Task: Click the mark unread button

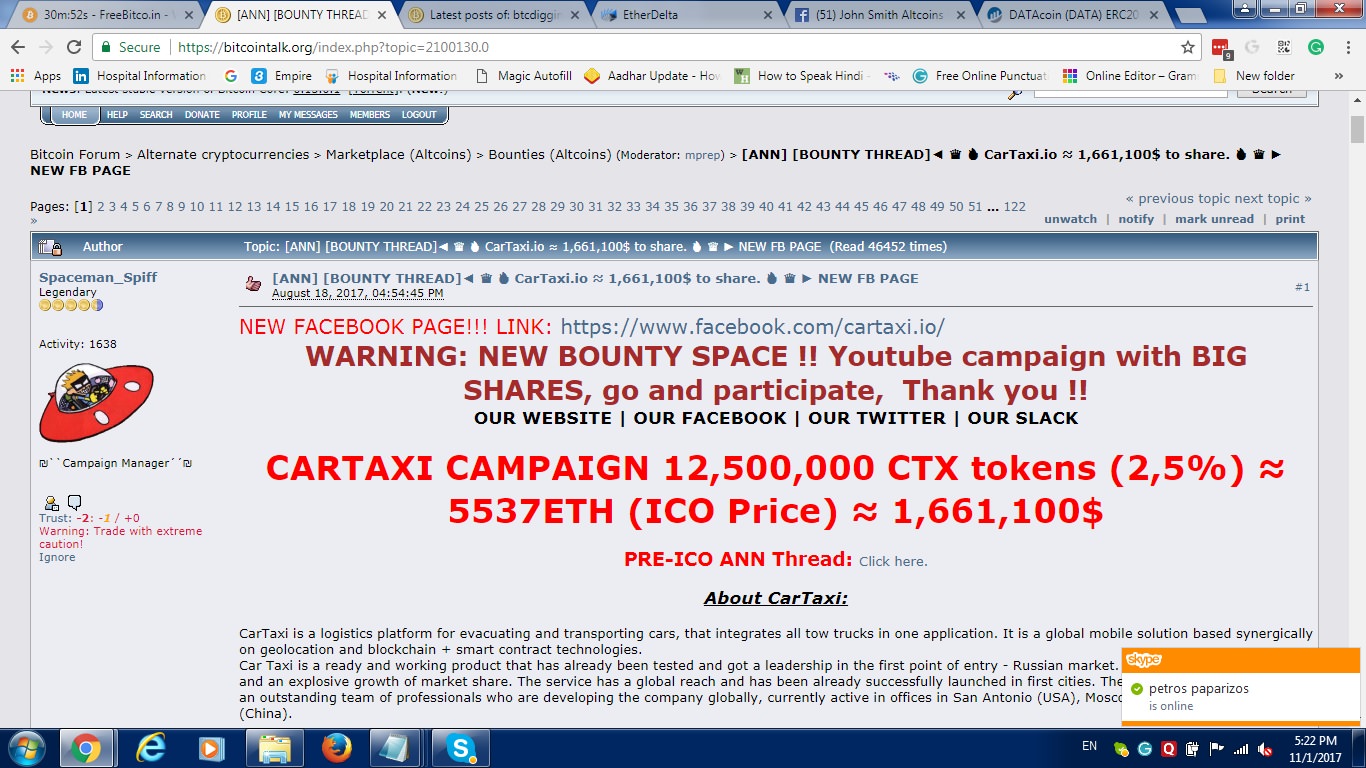Action: point(1215,219)
